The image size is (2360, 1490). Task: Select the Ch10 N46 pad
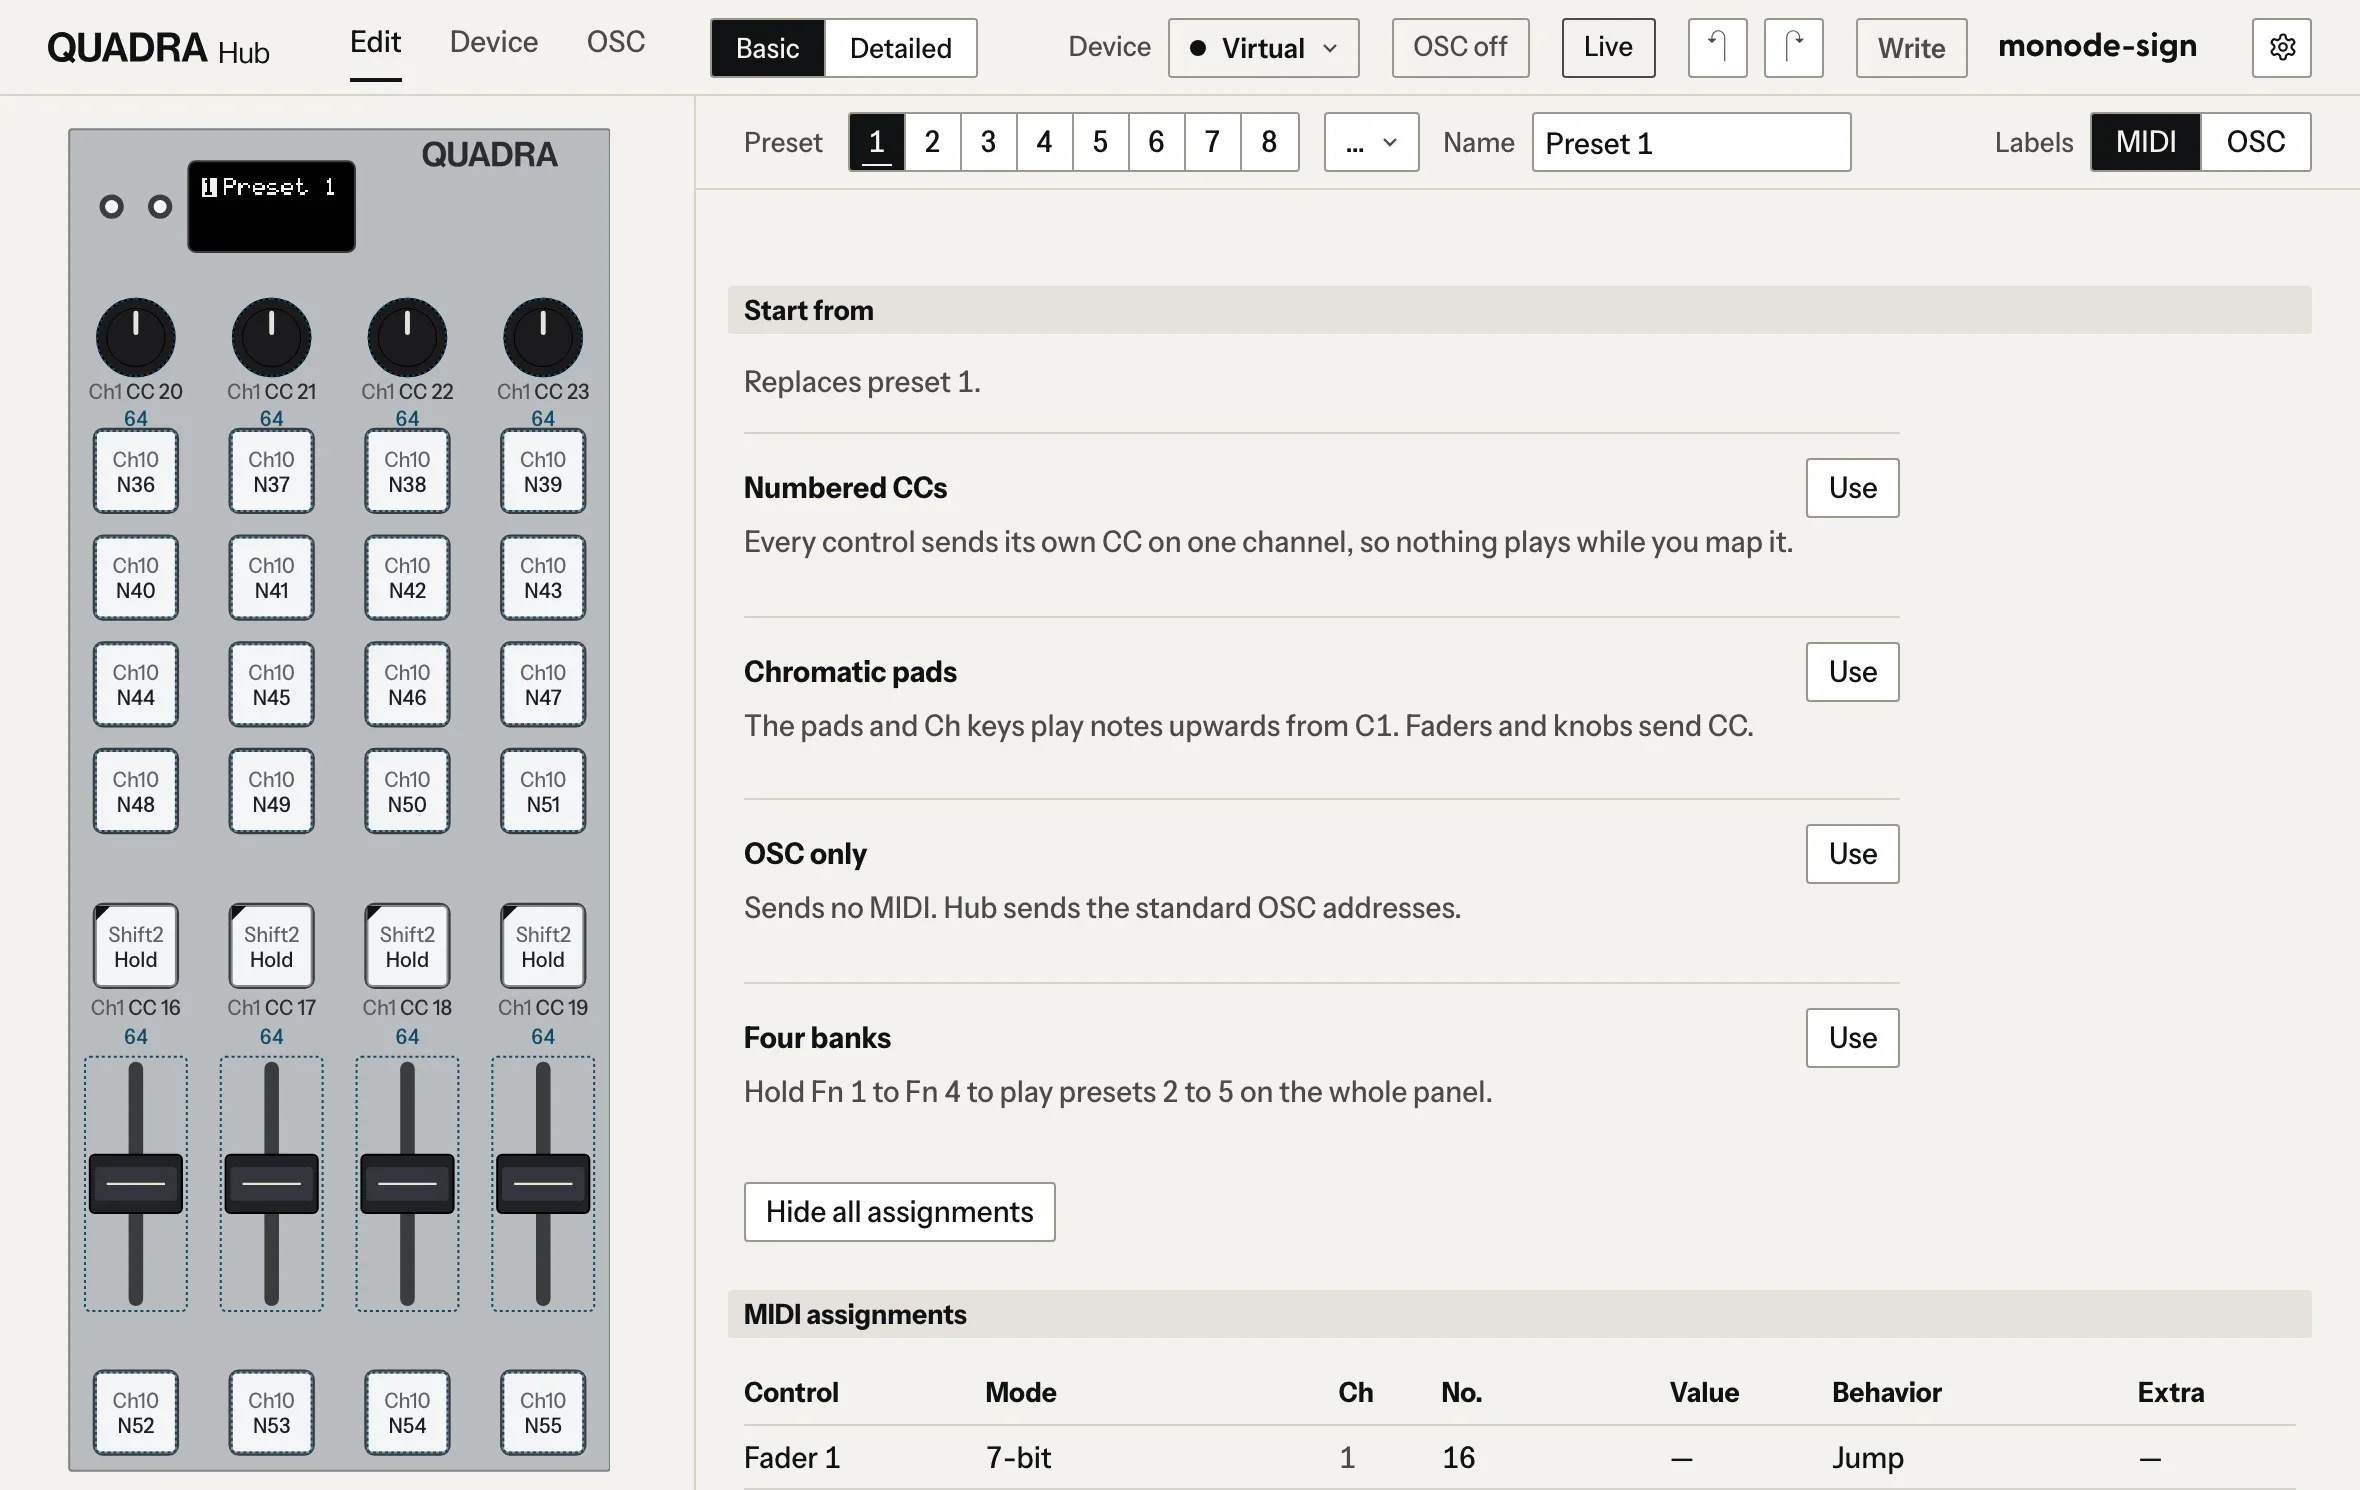click(x=407, y=684)
